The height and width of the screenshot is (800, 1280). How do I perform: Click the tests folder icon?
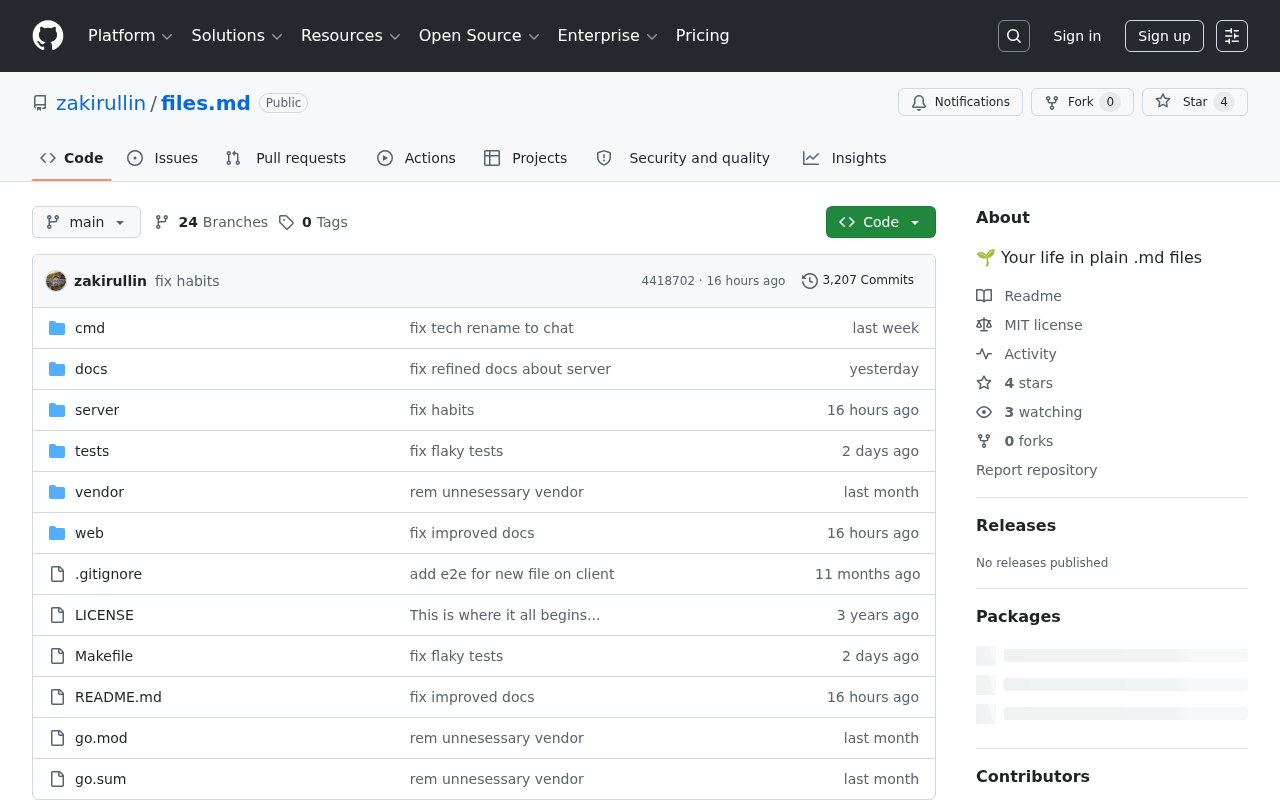(57, 451)
